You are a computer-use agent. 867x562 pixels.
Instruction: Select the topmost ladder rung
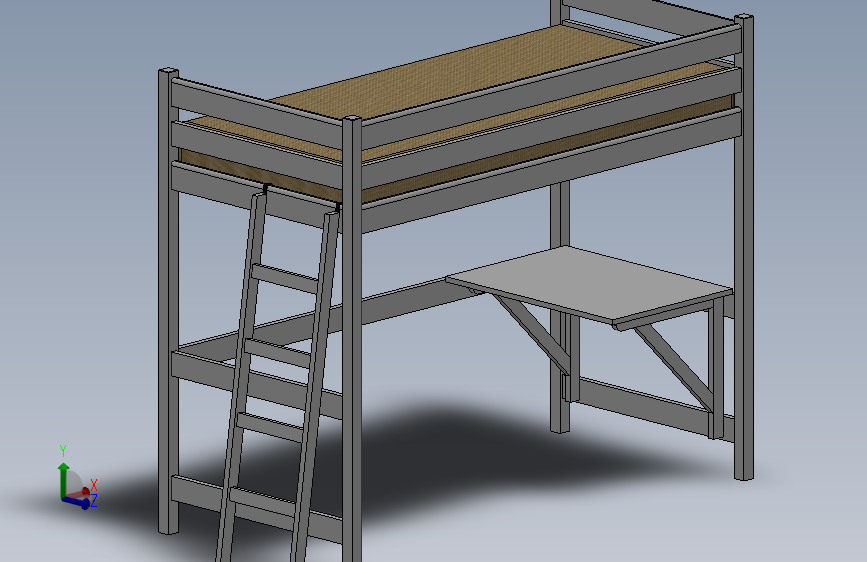tap(285, 277)
